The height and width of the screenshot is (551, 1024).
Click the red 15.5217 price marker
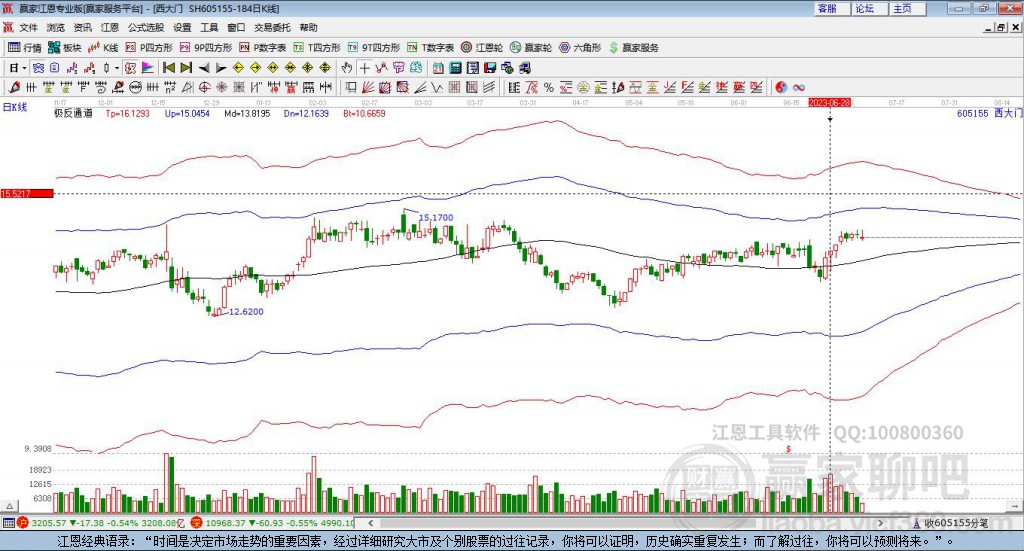27,194
